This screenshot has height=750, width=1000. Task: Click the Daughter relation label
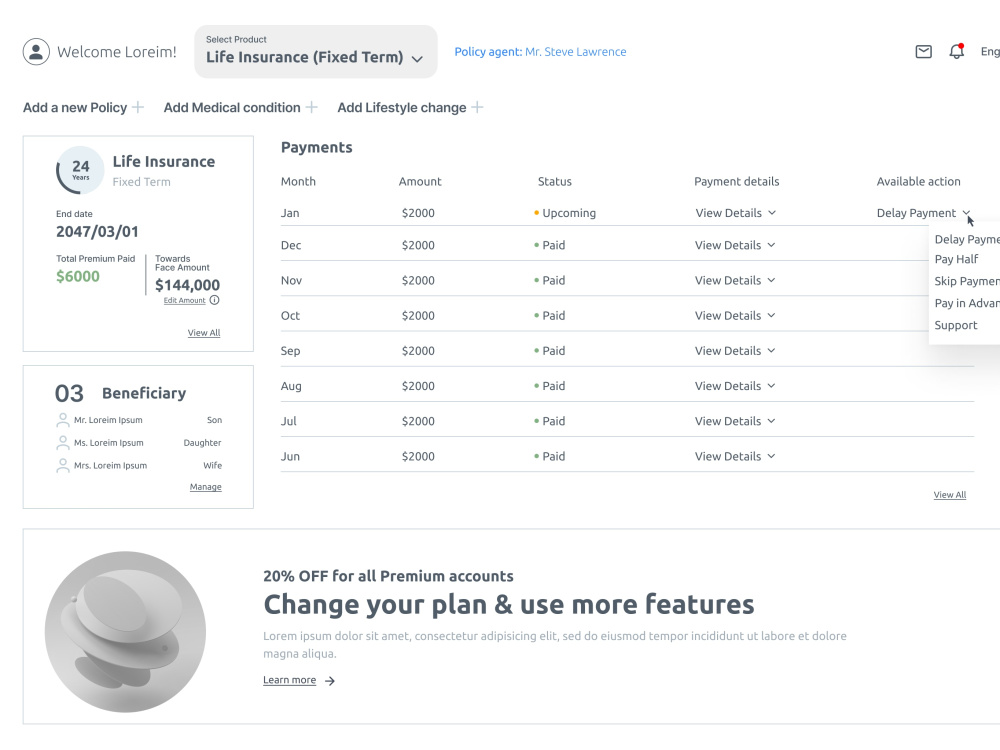click(202, 443)
